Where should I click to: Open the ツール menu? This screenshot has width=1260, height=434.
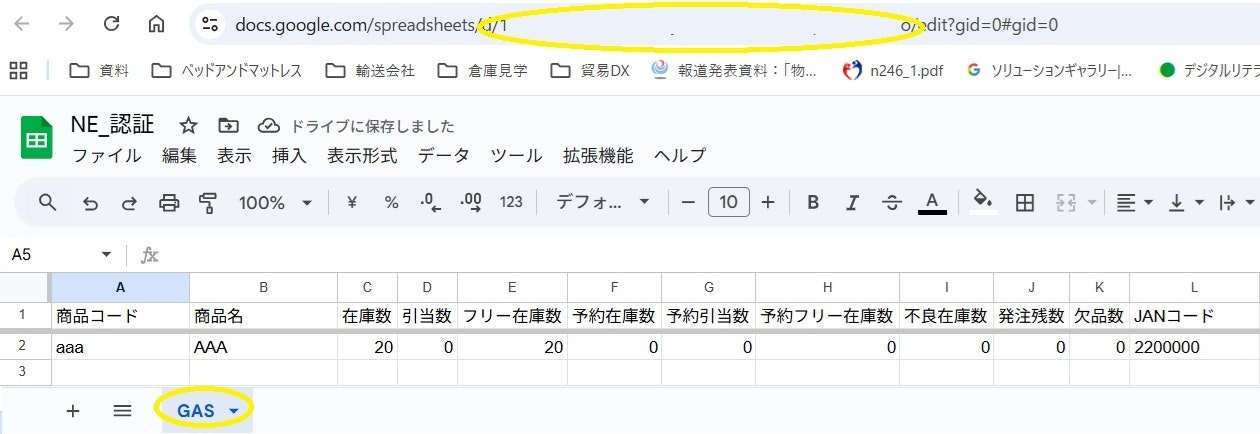pos(516,156)
